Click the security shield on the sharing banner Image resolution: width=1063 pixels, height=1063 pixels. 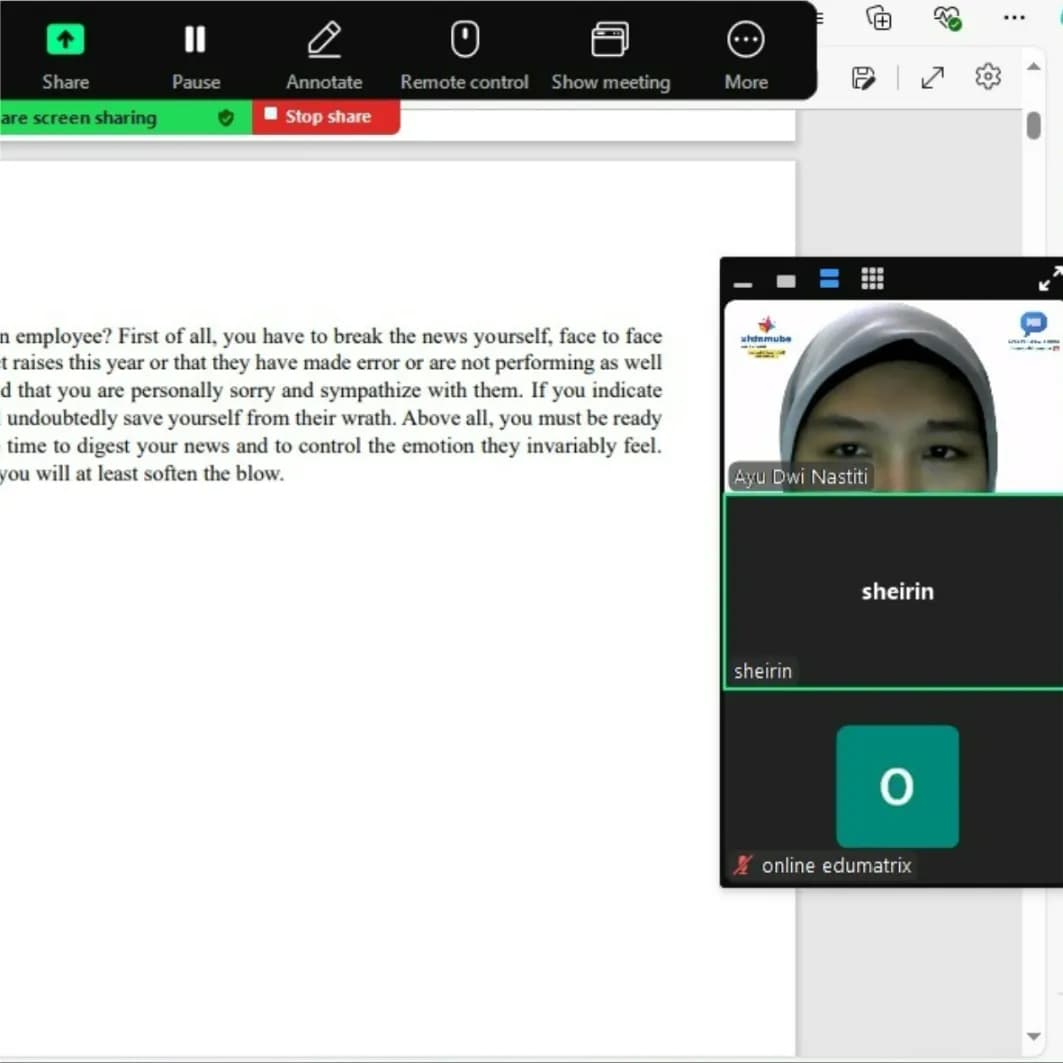[x=226, y=117]
